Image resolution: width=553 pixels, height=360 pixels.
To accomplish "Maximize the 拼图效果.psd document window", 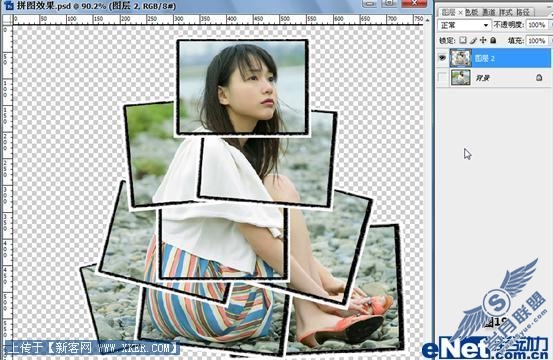I will tap(389, 3).
